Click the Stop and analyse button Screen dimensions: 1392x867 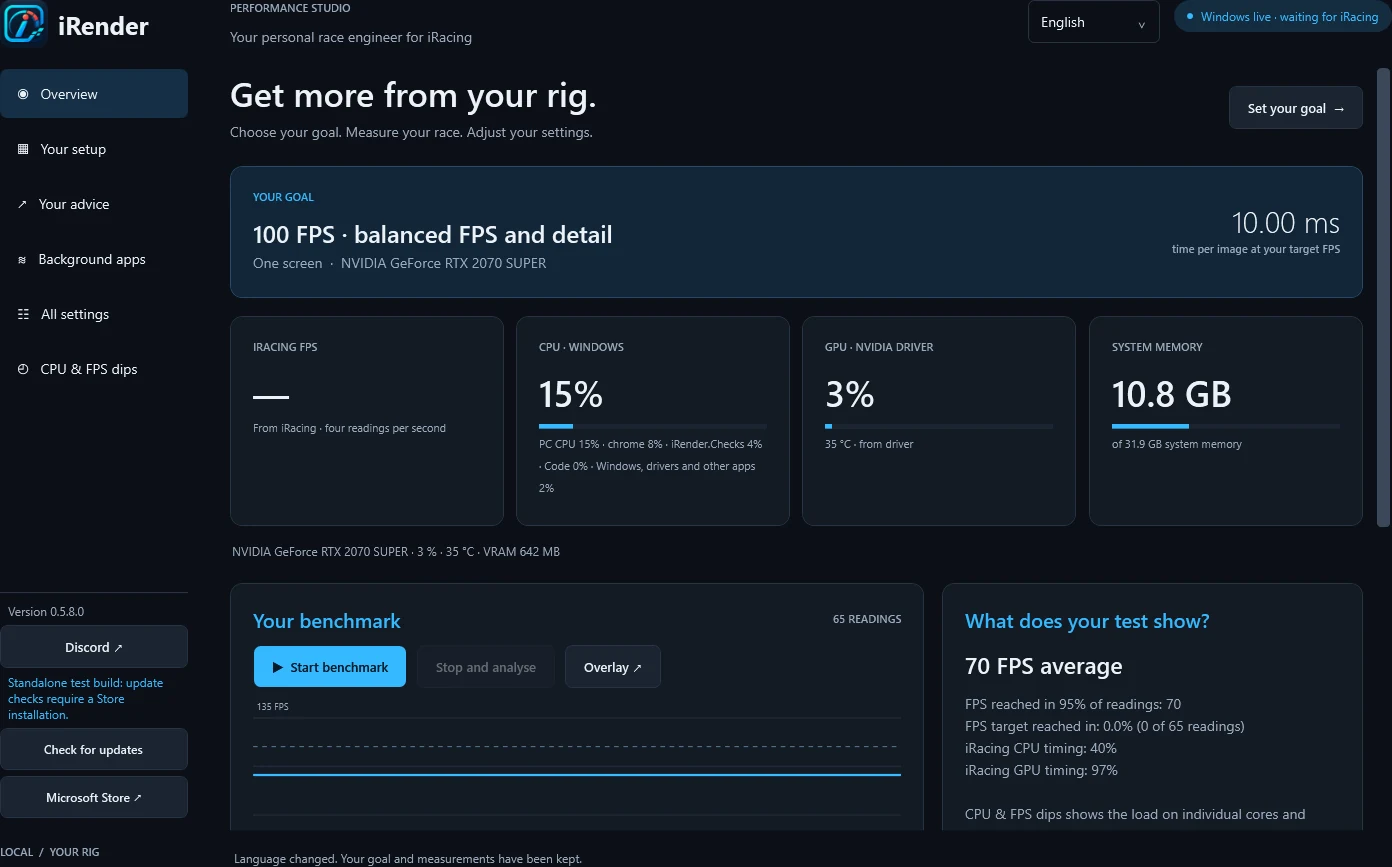click(486, 667)
